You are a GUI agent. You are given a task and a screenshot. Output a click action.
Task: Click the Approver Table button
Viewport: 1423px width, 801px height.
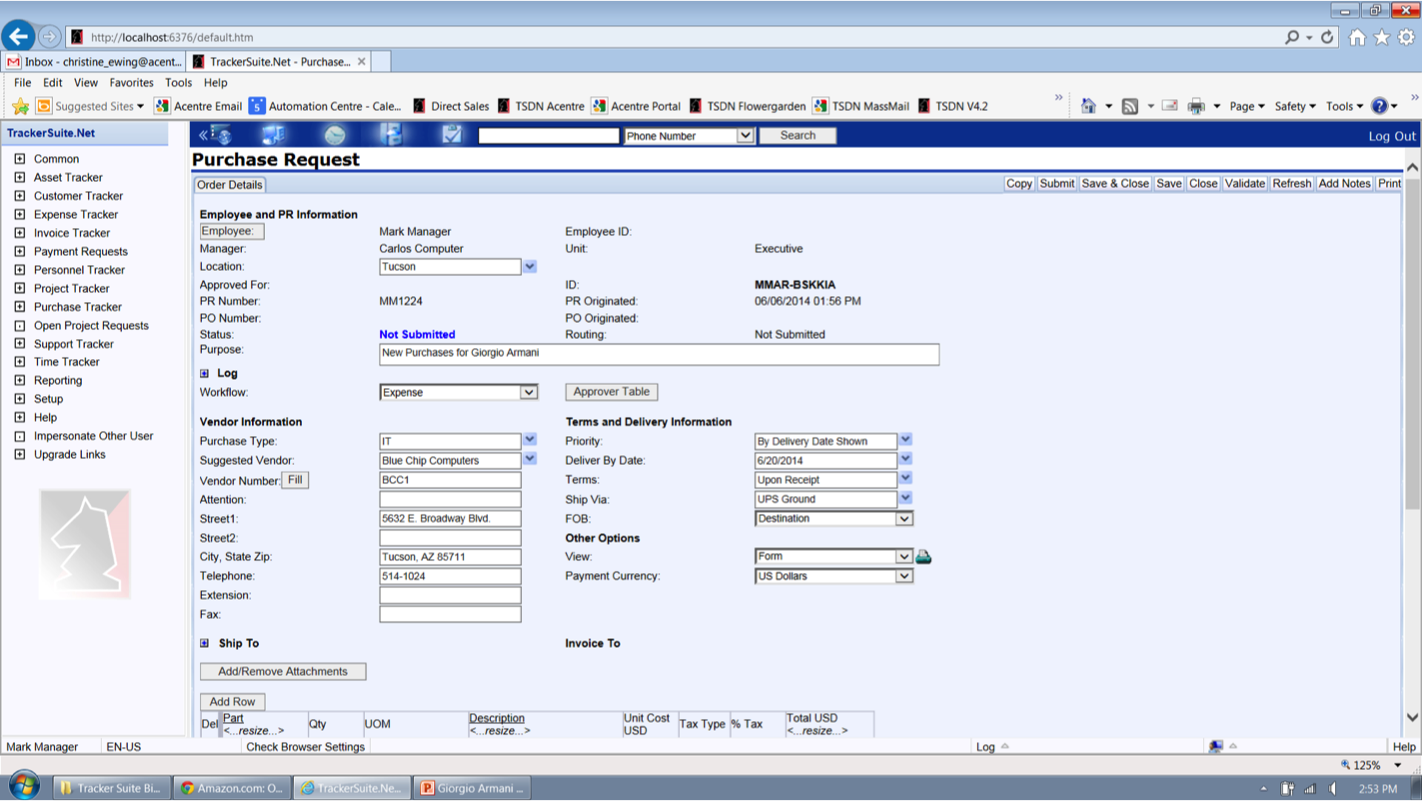tap(611, 392)
